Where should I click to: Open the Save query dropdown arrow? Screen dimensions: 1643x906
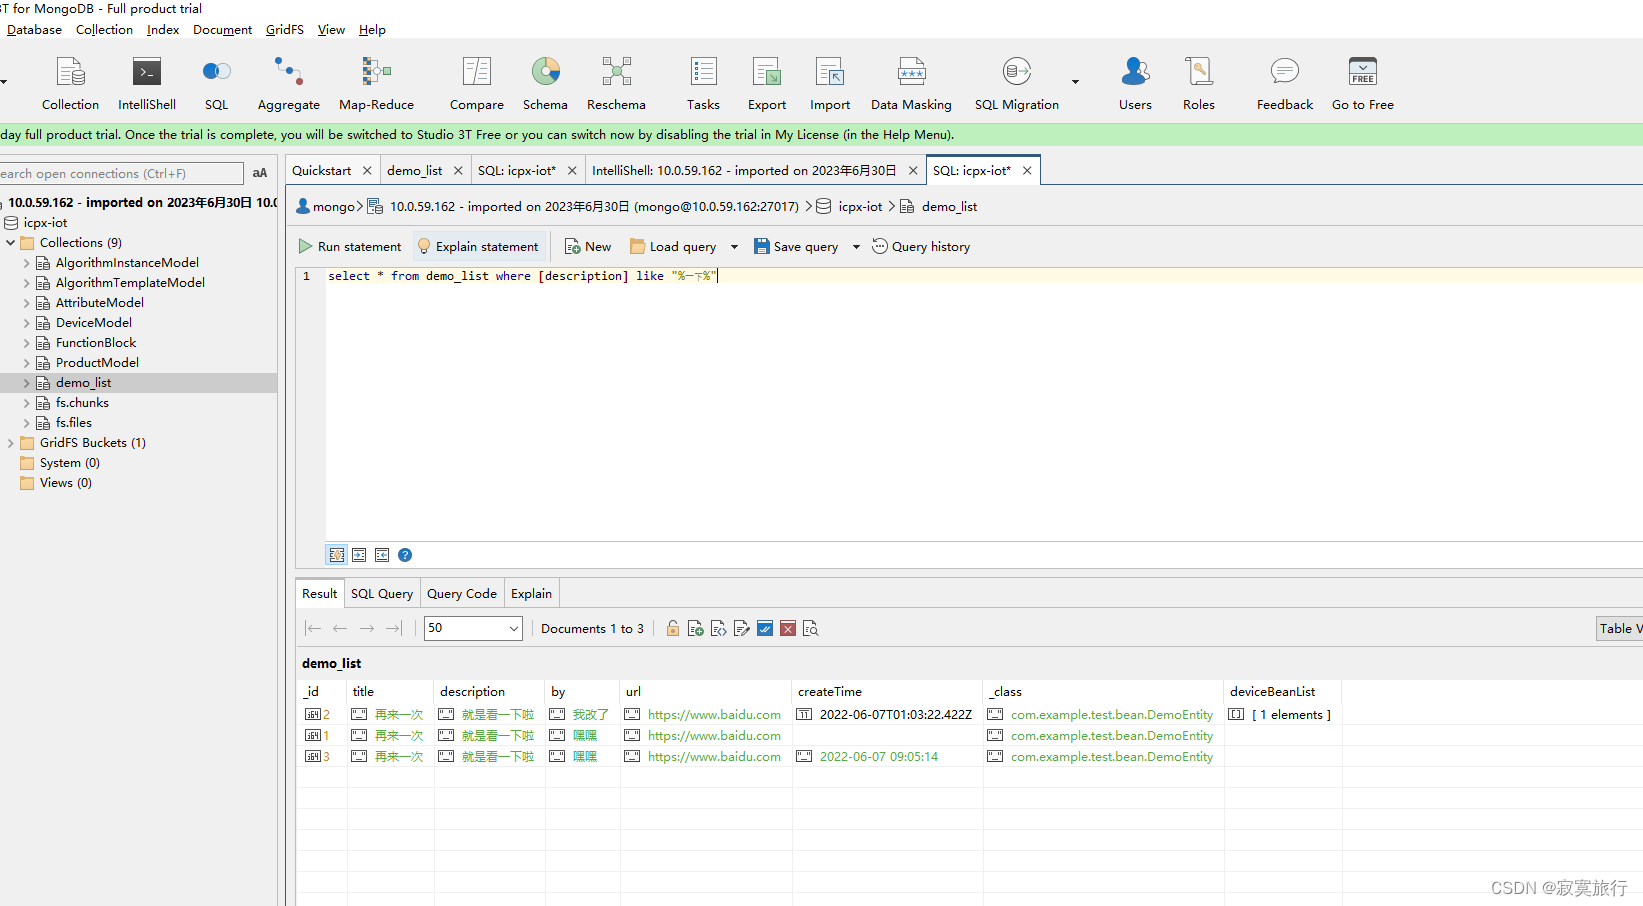click(x=856, y=247)
